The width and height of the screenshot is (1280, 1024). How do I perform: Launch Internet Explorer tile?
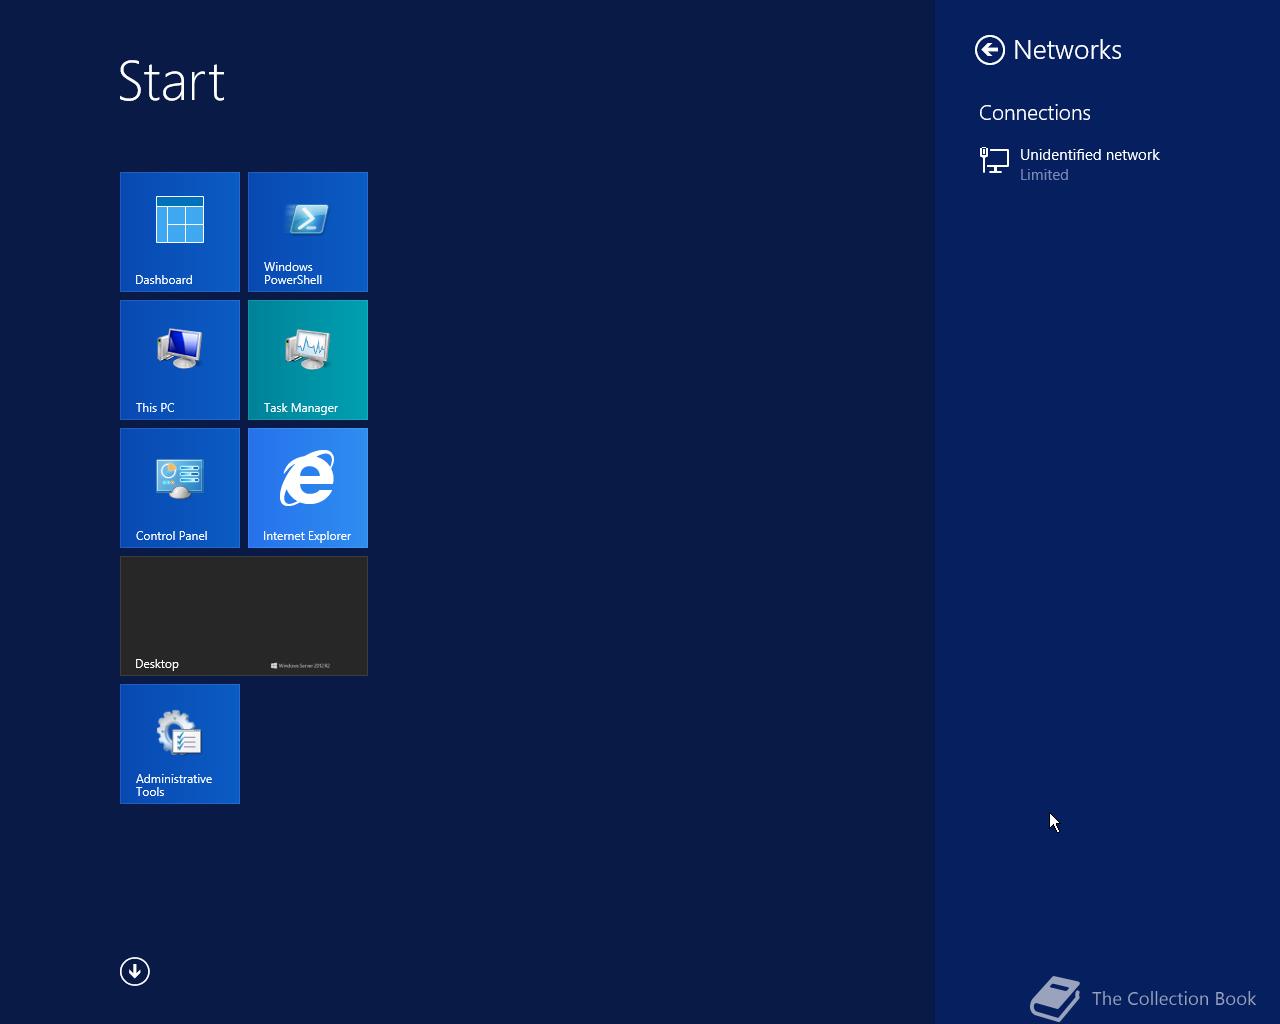click(308, 488)
